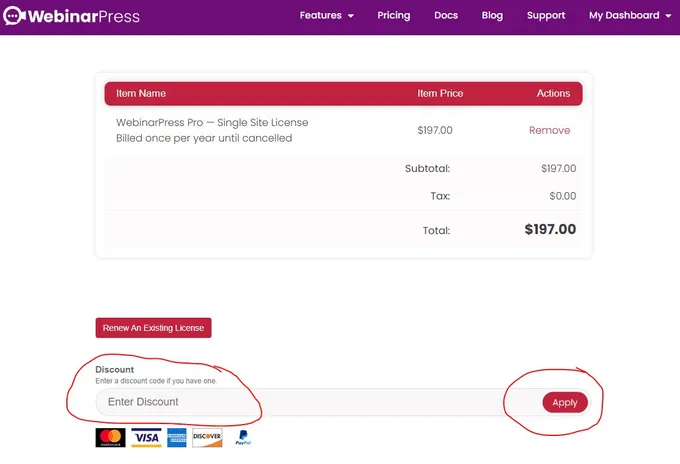Viewport: 680px width, 464px height.
Task: Go to the Pricing page
Action: [x=393, y=16]
